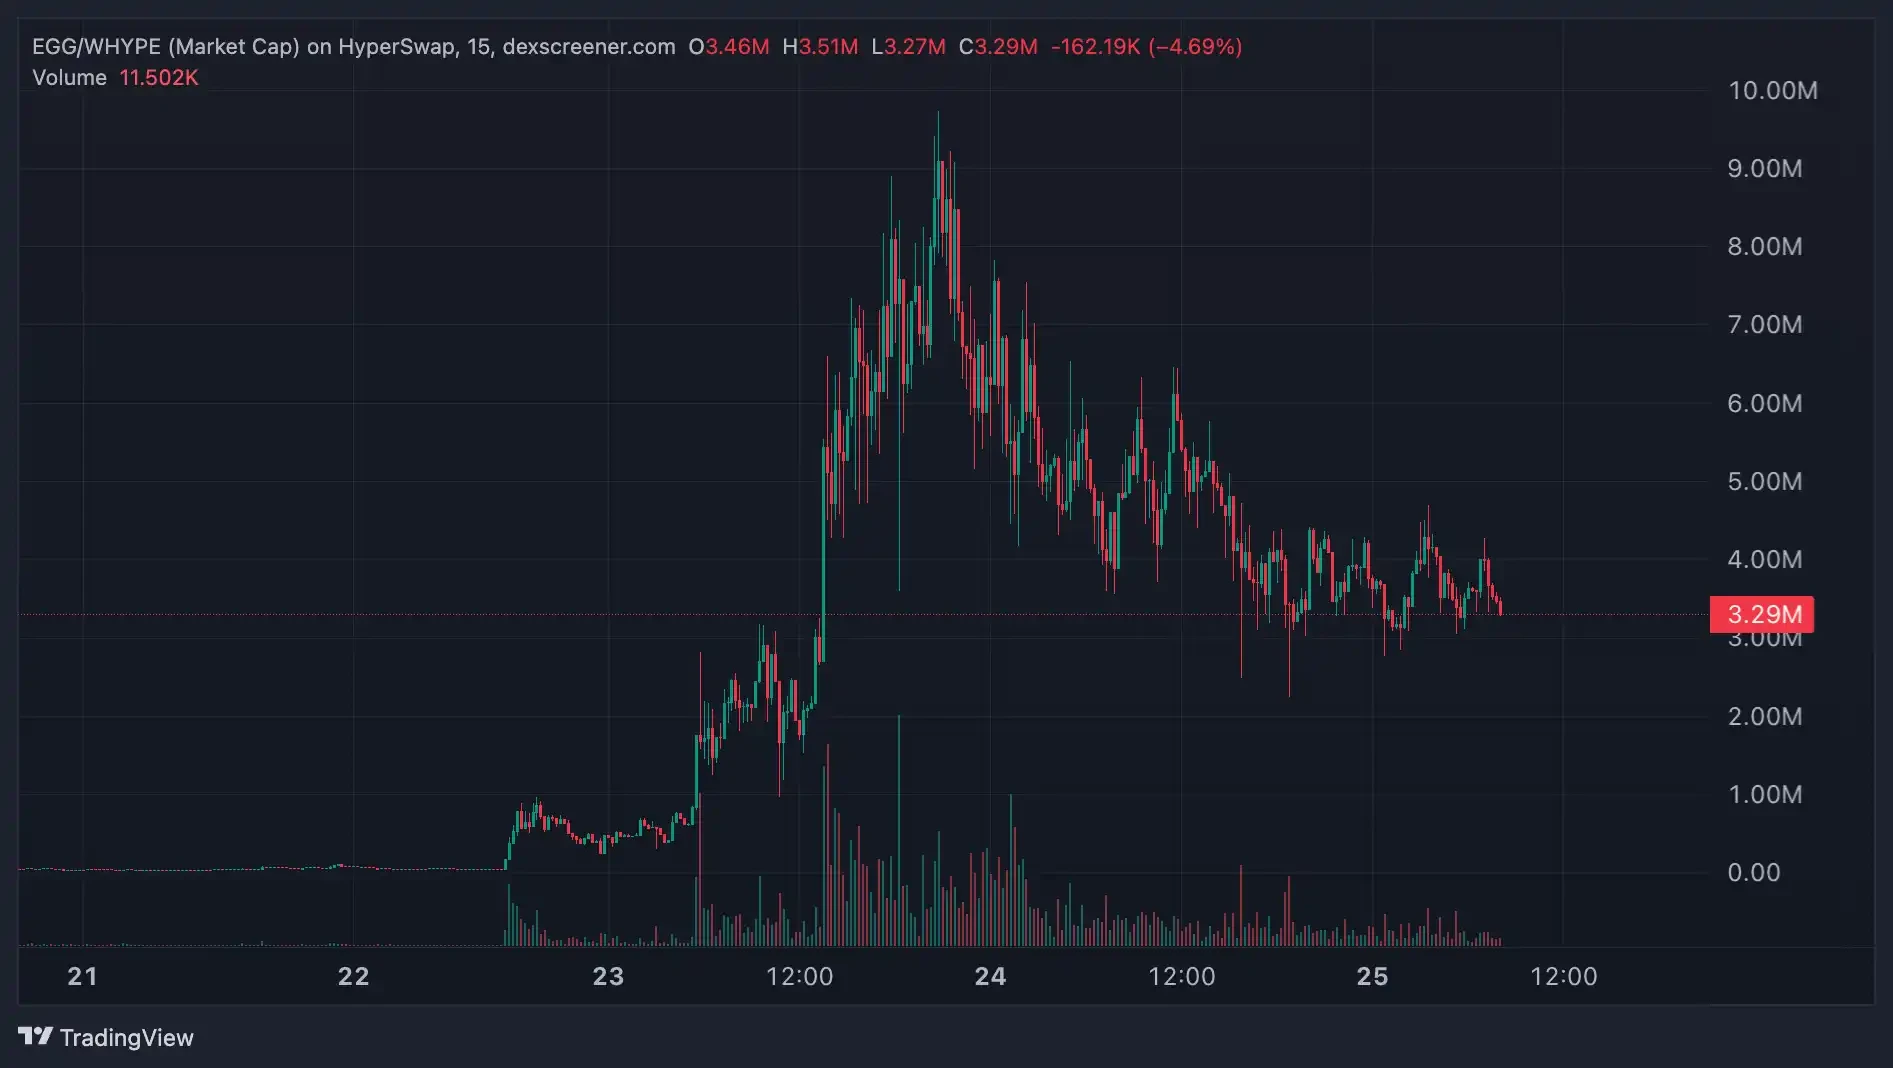Click the 1.00M price axis label
The width and height of the screenshot is (1893, 1068).
[1765, 795]
